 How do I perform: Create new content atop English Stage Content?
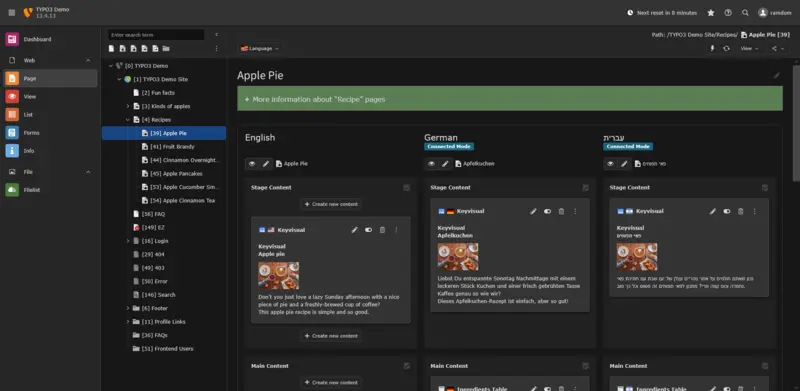pyautogui.click(x=331, y=204)
